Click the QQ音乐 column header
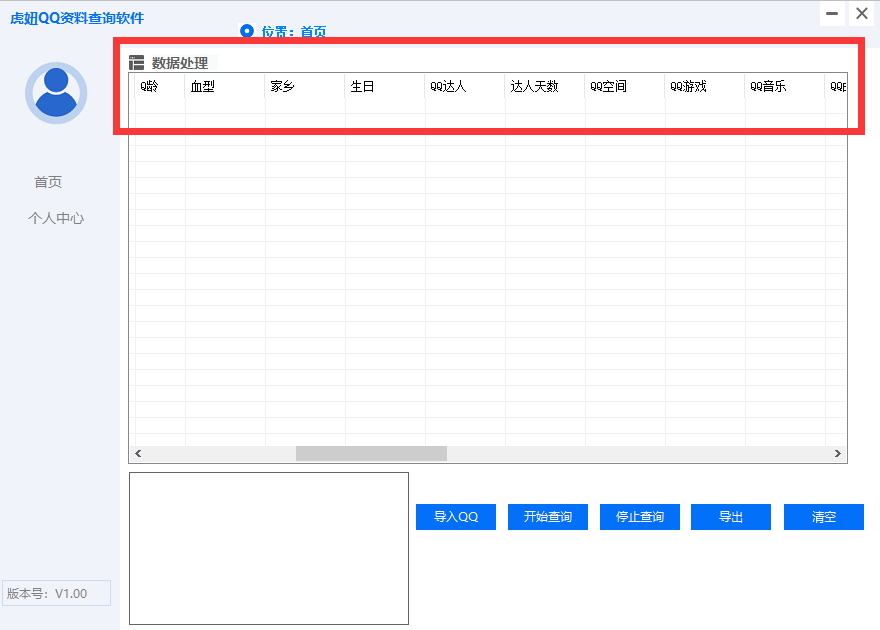 pyautogui.click(x=785, y=86)
